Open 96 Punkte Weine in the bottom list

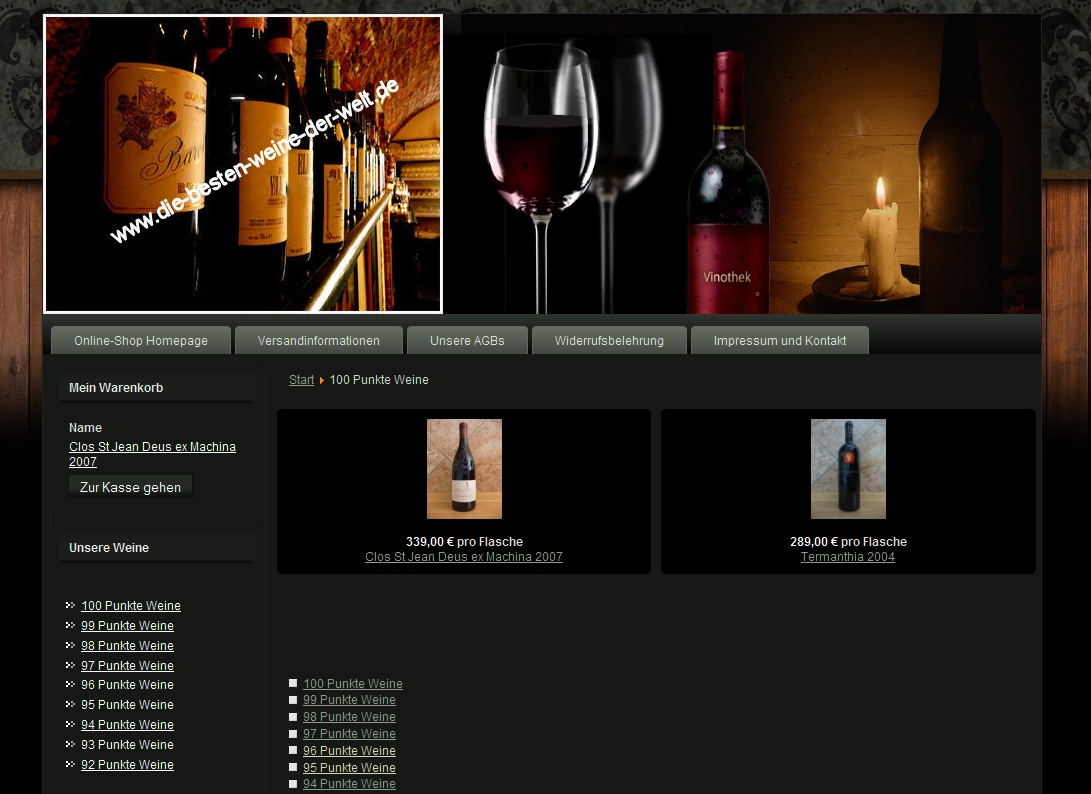349,751
